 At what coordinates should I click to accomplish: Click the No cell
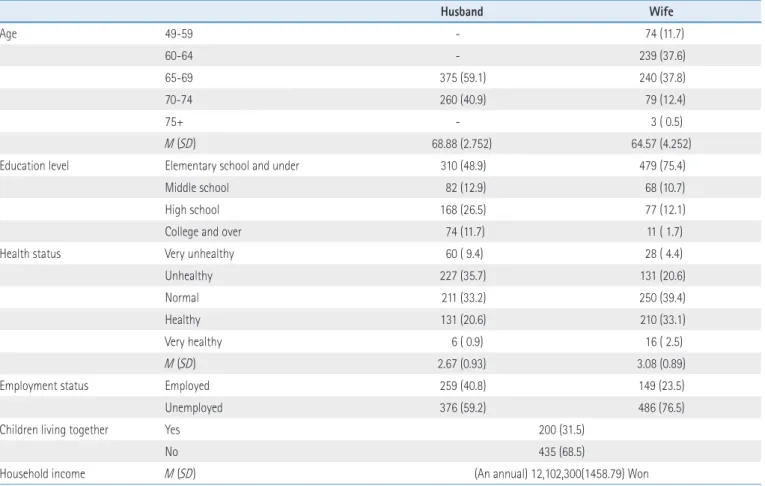click(171, 451)
